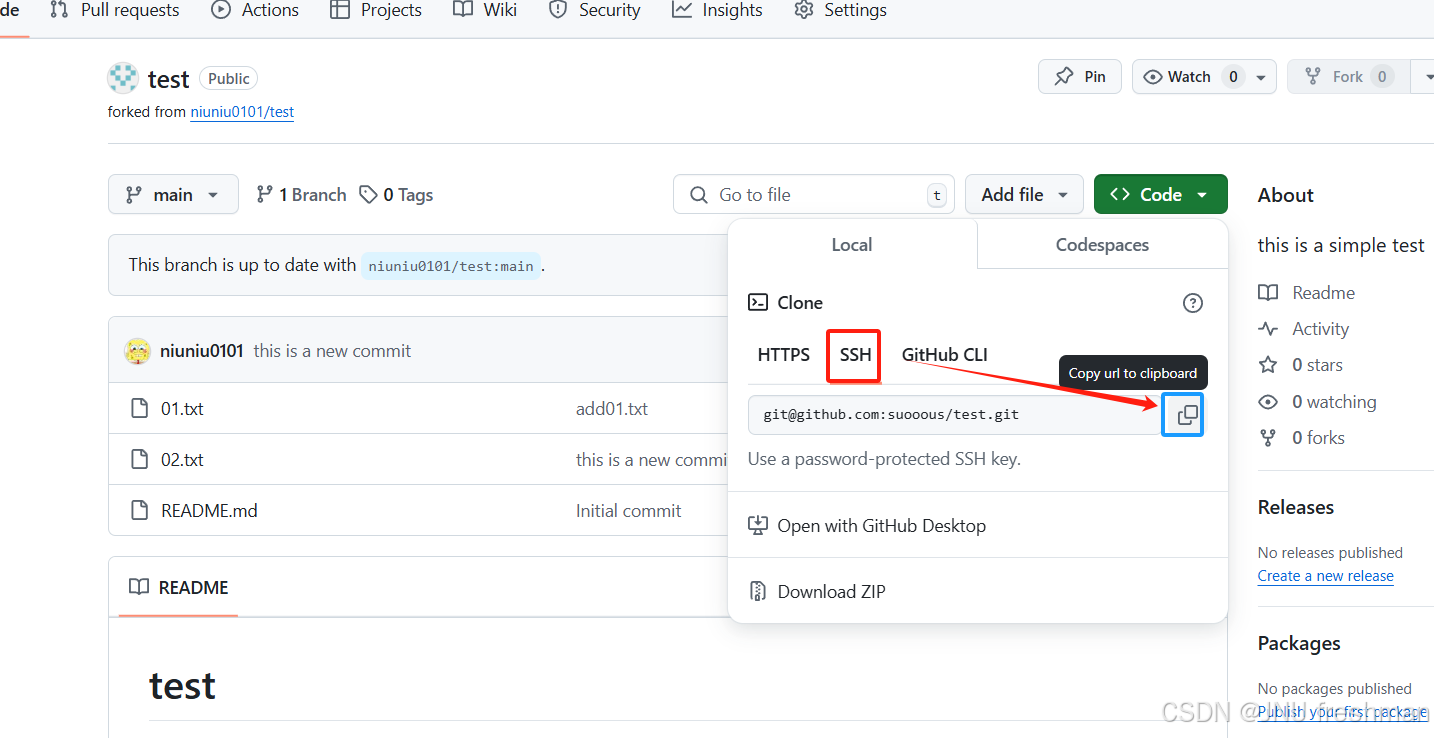Viewport: 1434px width, 738px height.
Task: Click the fork icon beside 0 forks
Action: pyautogui.click(x=1268, y=438)
